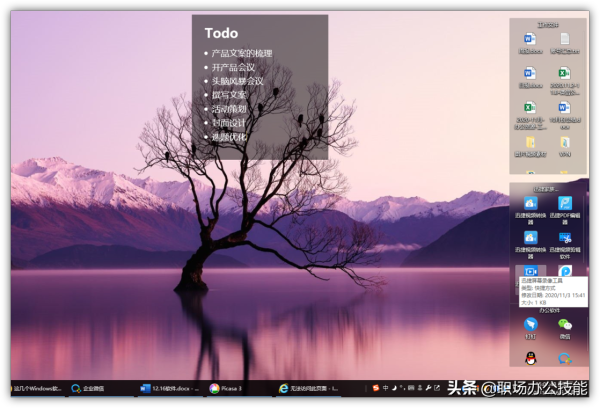
Task: Open the blank text file icon in top group
Action: (564, 40)
